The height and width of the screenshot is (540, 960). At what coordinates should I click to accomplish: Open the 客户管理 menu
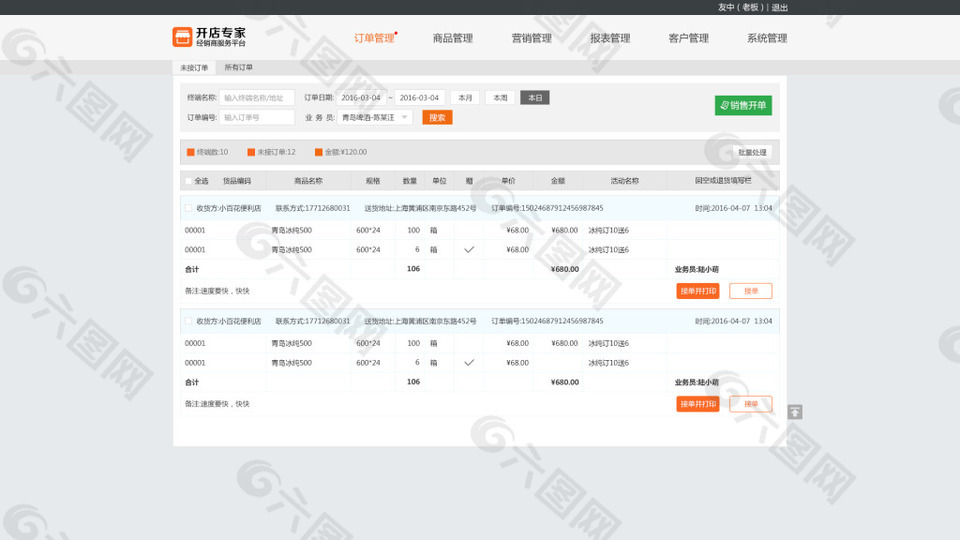tap(688, 38)
